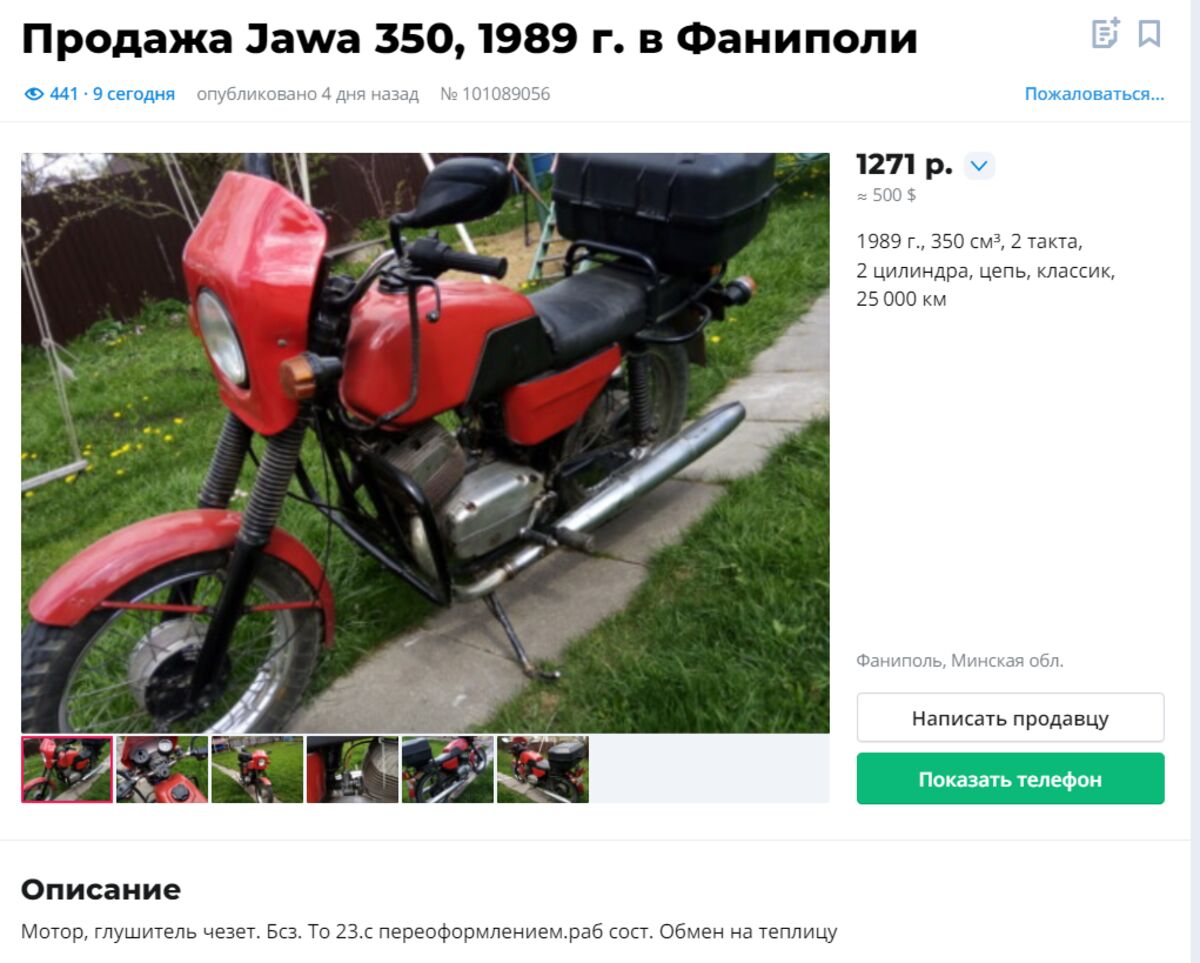Screen dimensions: 1200x963
Task: Add a note with the notepad icon
Action: point(1105,34)
